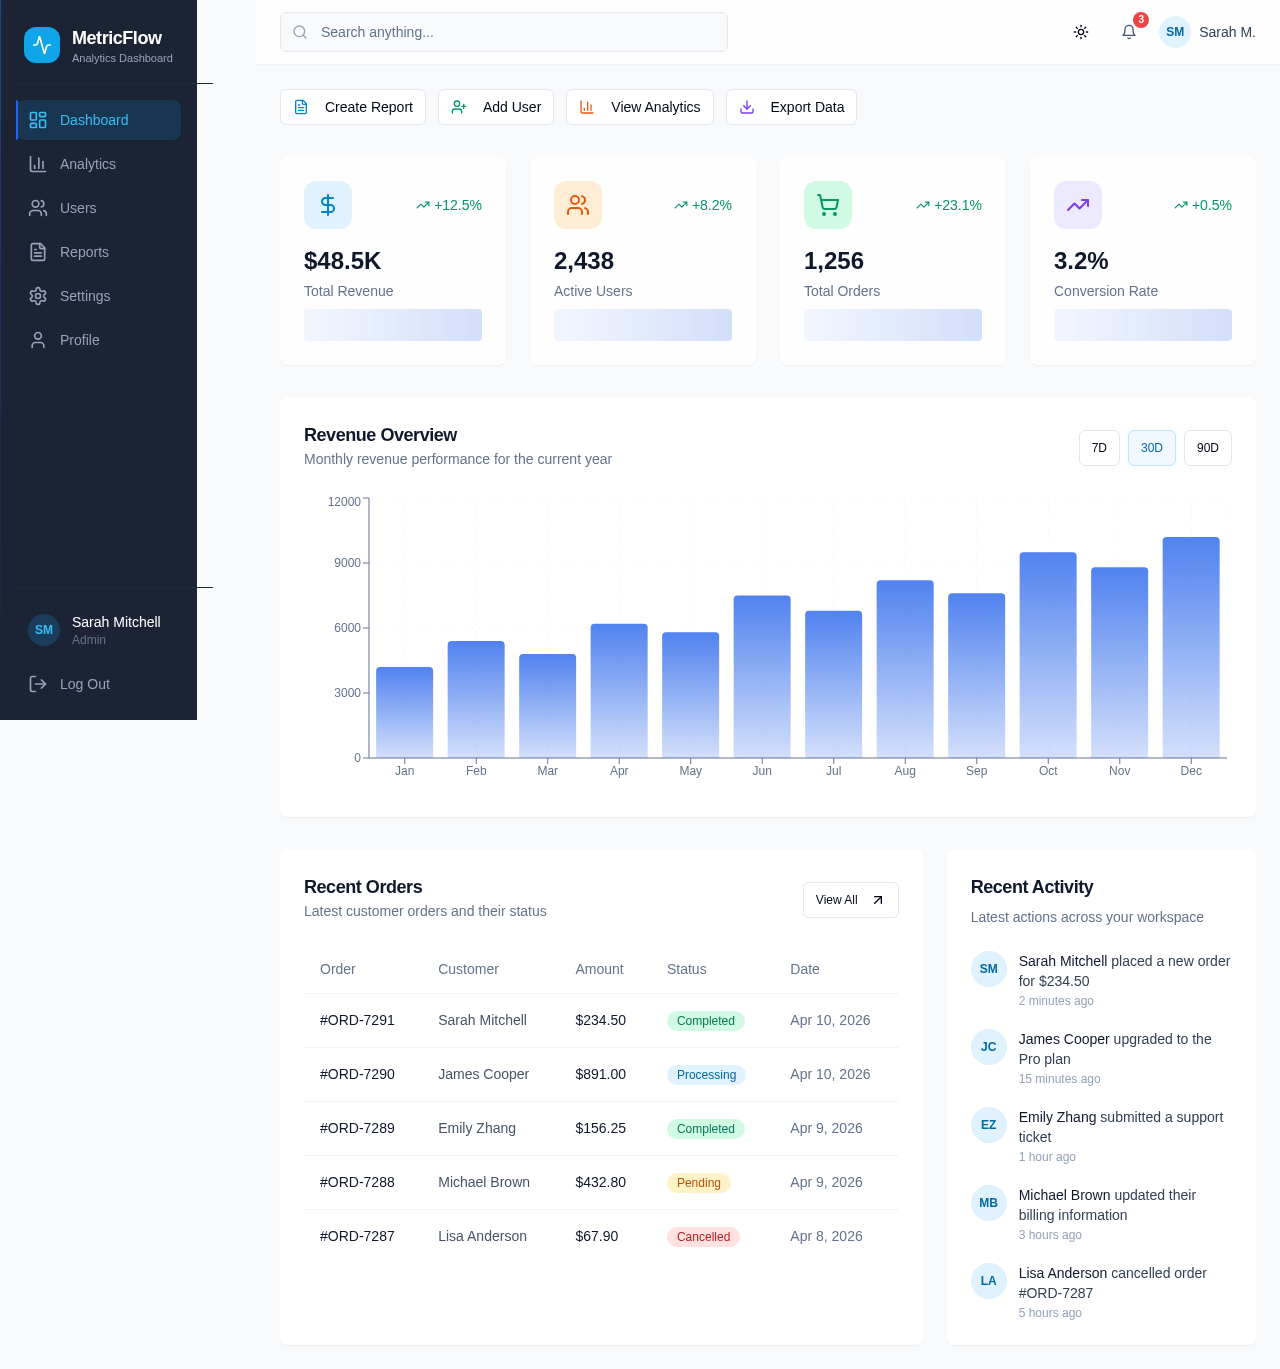Click the Pending status badge
The width and height of the screenshot is (1280, 1369).
(699, 1183)
